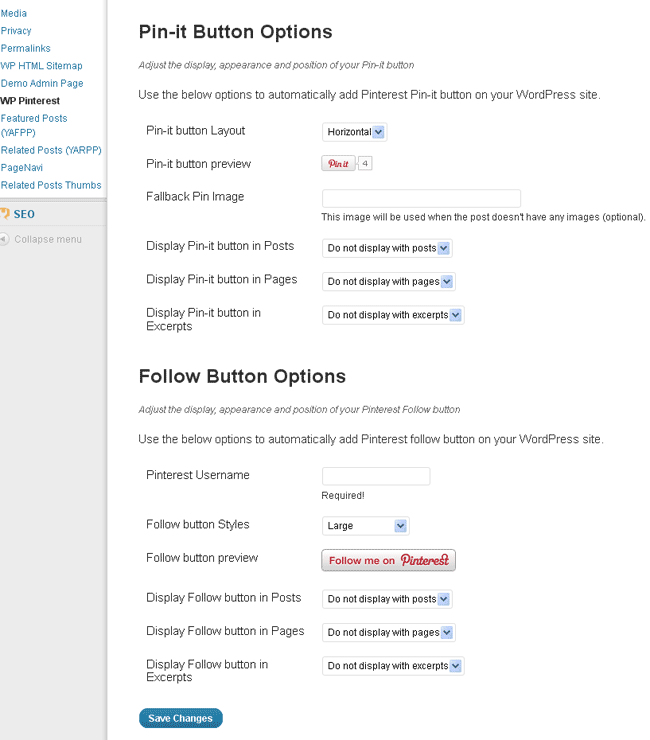Image resolution: width=650 pixels, height=740 pixels.
Task: Click the Follow me on Pinterest preview button
Action: [388, 560]
